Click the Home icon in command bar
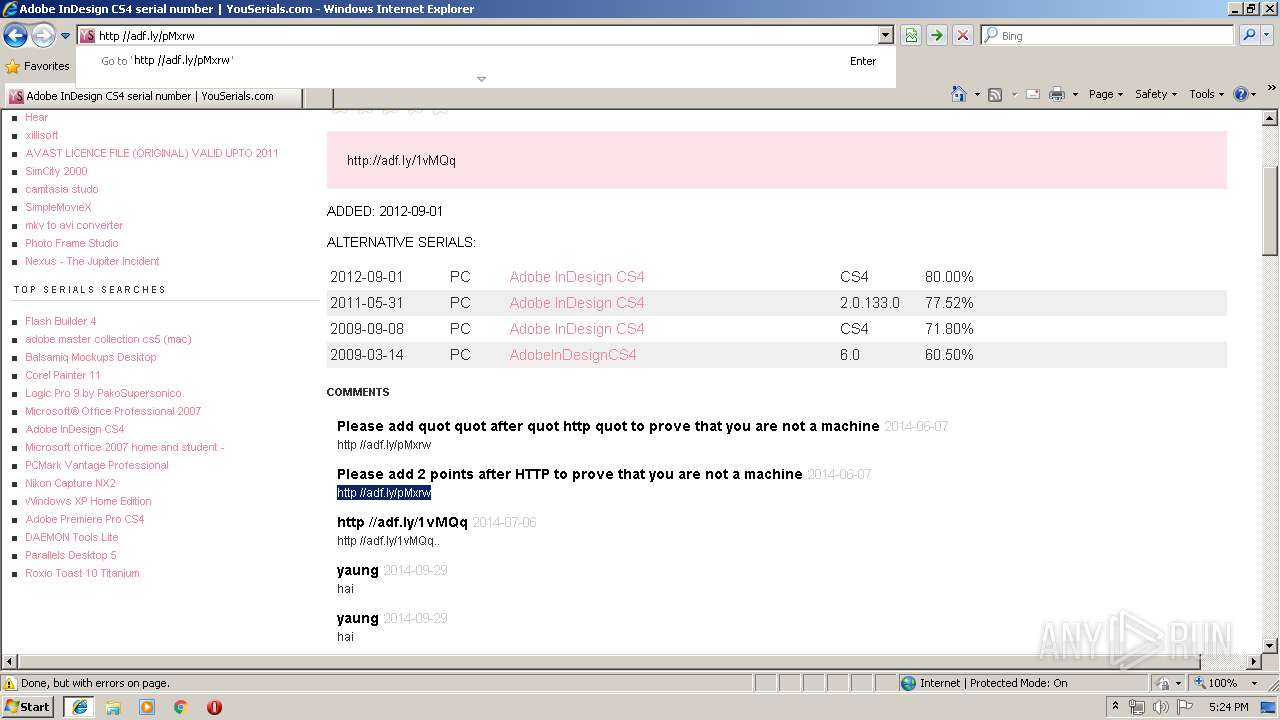The image size is (1280, 720). click(x=958, y=94)
